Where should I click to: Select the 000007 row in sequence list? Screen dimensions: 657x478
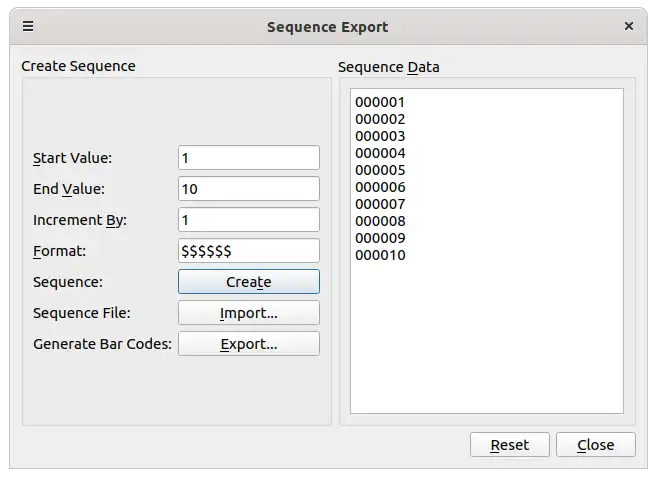[x=380, y=204]
